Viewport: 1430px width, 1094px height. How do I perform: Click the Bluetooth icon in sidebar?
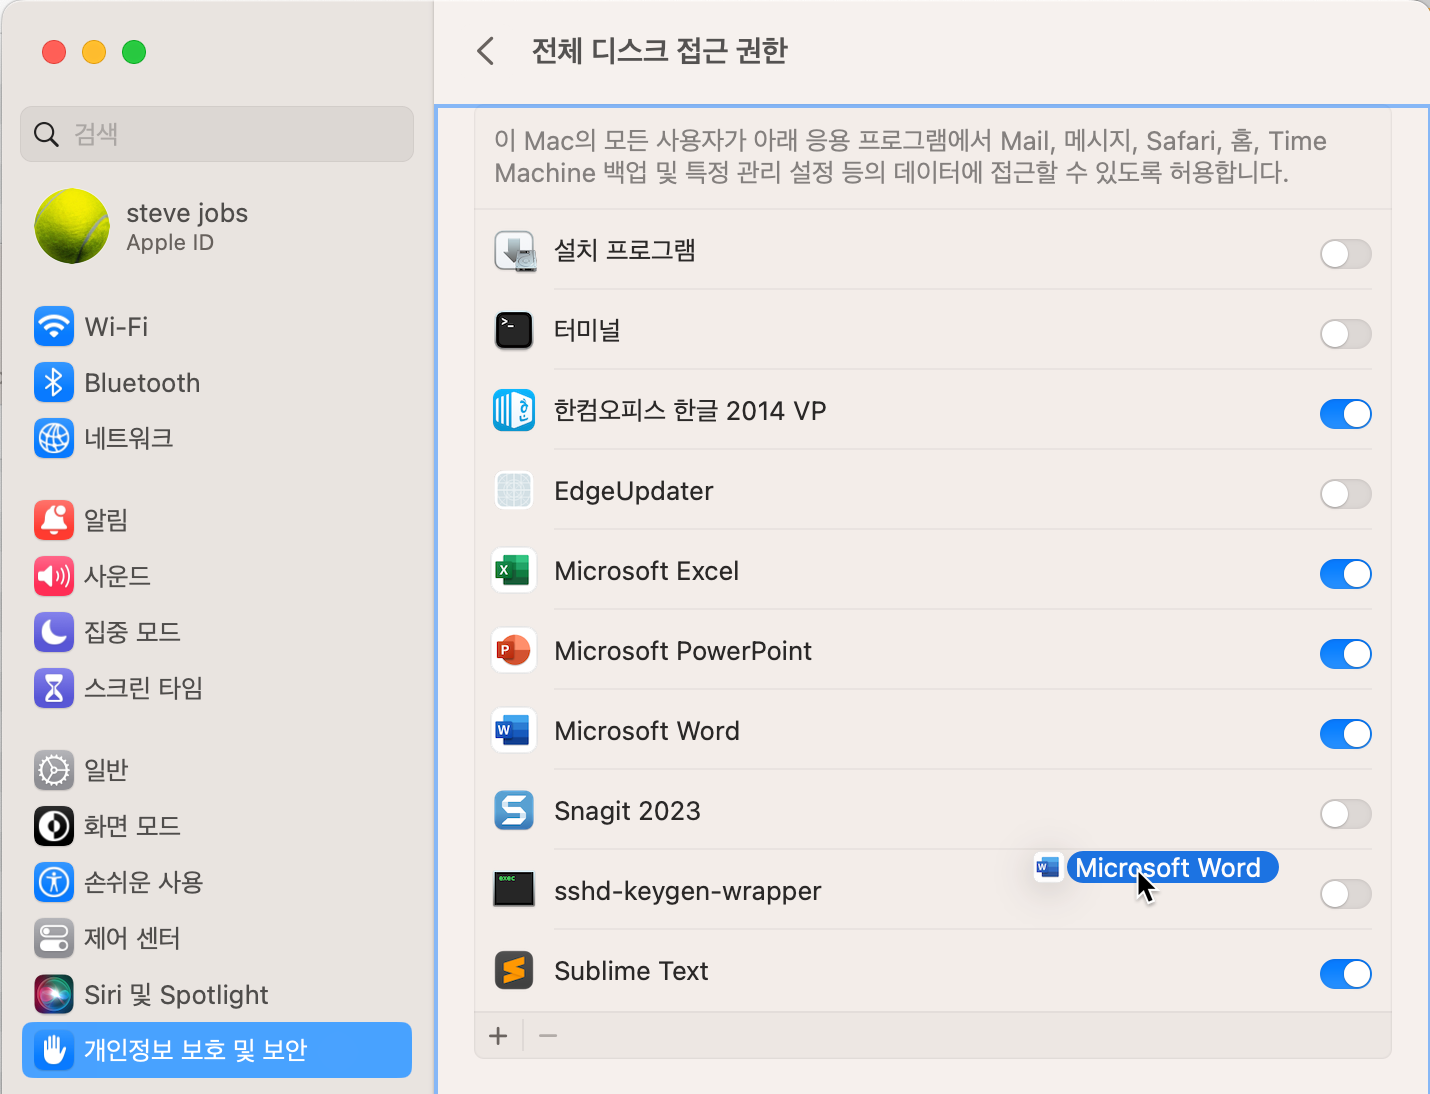coord(54,382)
